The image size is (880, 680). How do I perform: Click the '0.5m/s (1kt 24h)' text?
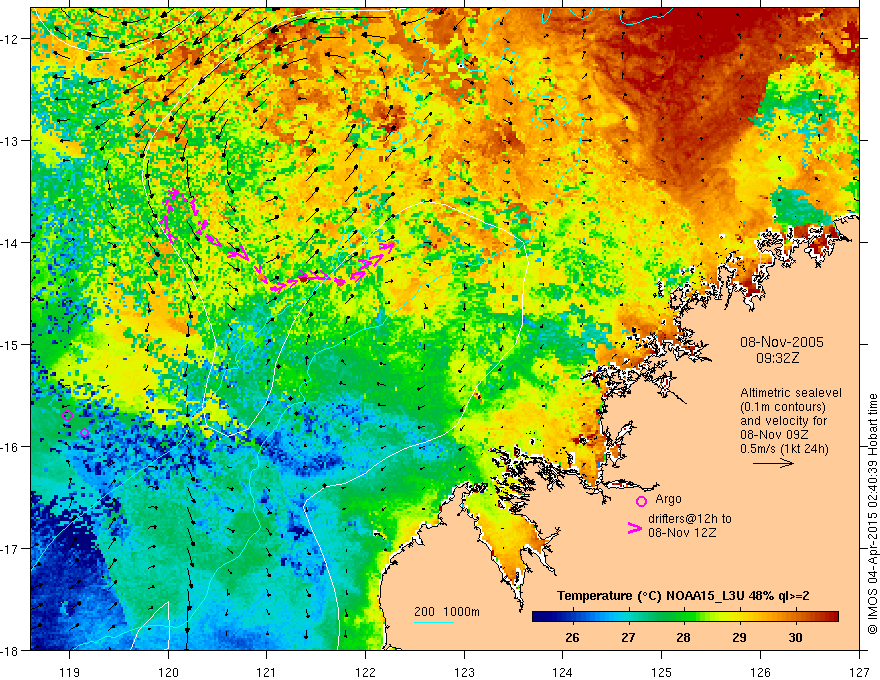pyautogui.click(x=784, y=449)
